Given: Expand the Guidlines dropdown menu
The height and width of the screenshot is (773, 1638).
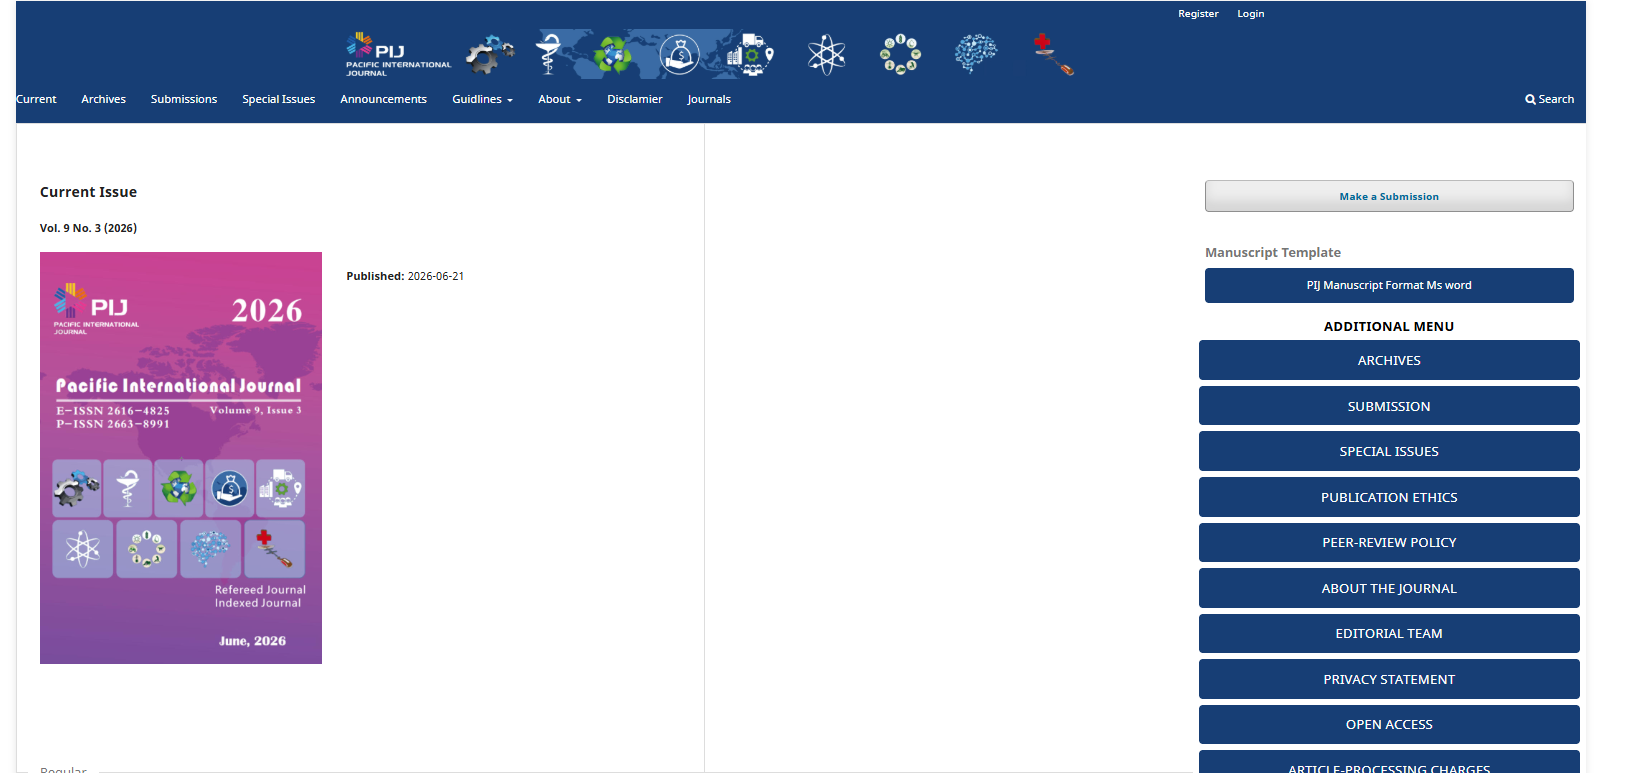Looking at the screenshot, I should 482,99.
